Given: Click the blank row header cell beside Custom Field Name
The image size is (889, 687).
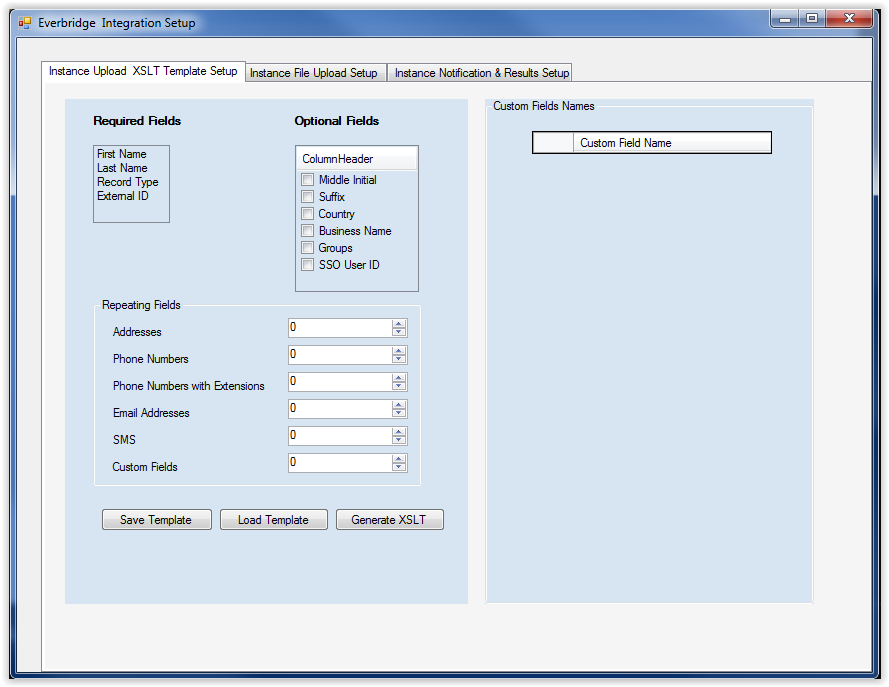Looking at the screenshot, I should tap(553, 143).
